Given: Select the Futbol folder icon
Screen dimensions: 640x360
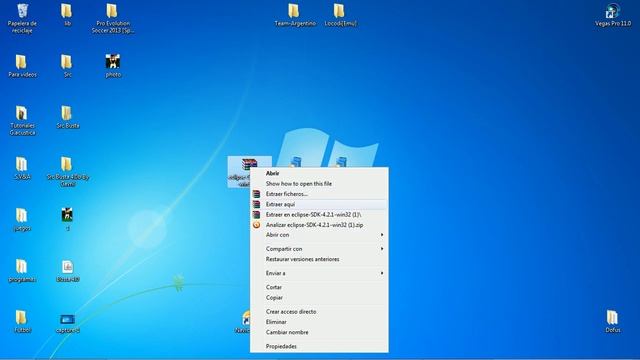Looking at the screenshot, I should point(22,322).
